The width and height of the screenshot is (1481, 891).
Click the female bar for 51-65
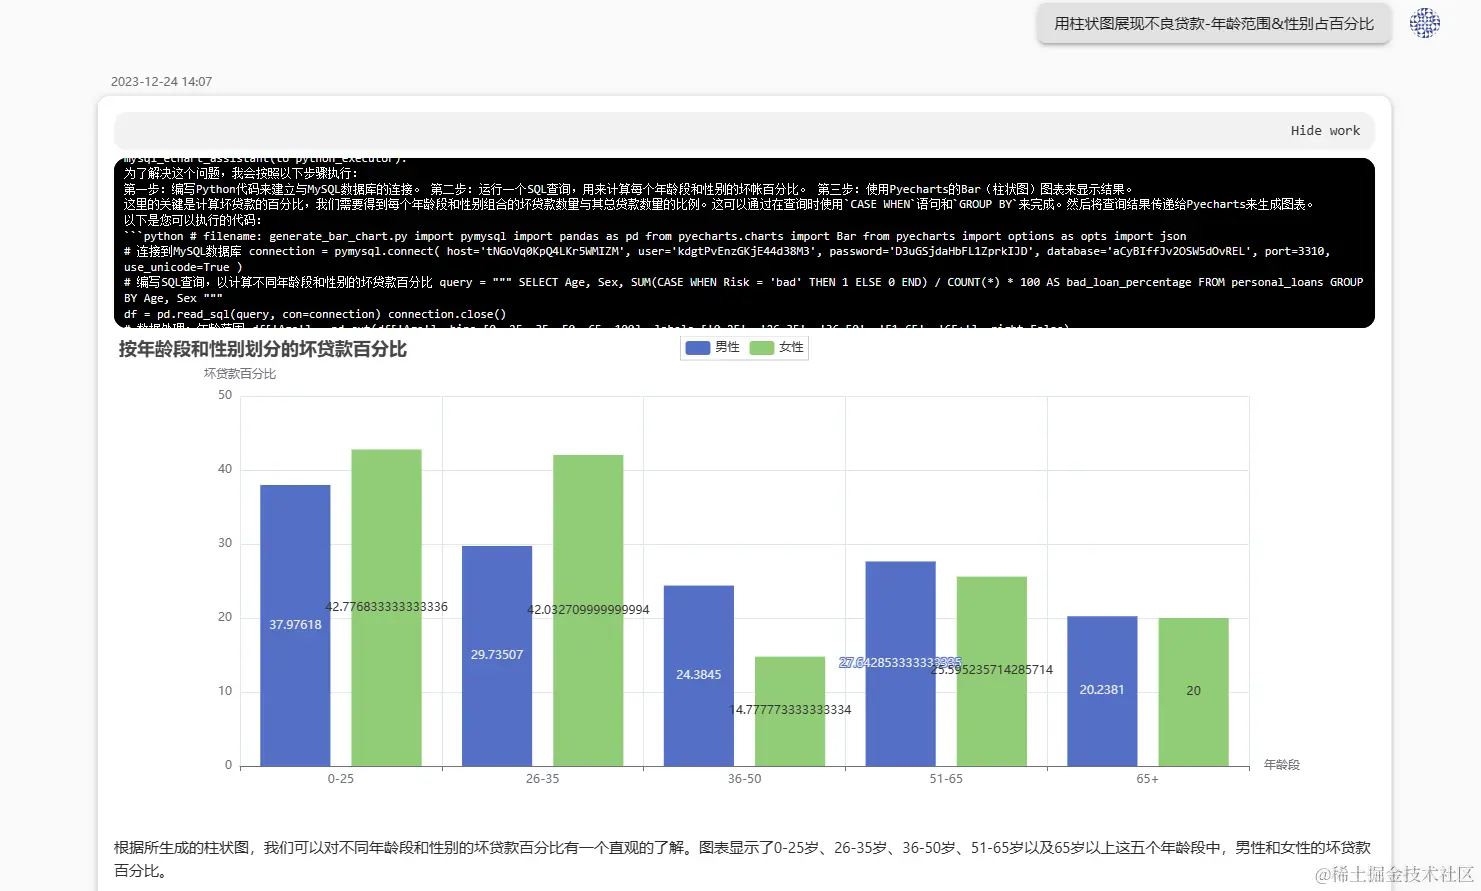(992, 672)
